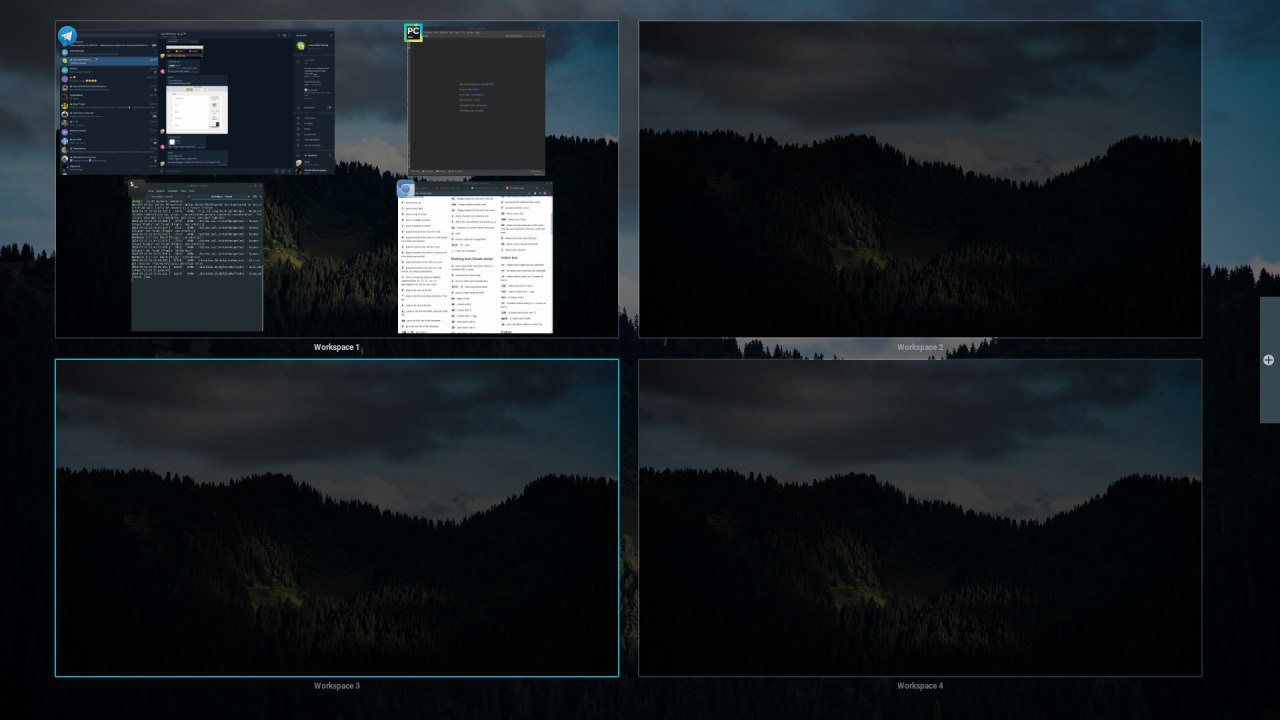Switch to Workspace 2
This screenshot has width=1280, height=720.
[920, 179]
